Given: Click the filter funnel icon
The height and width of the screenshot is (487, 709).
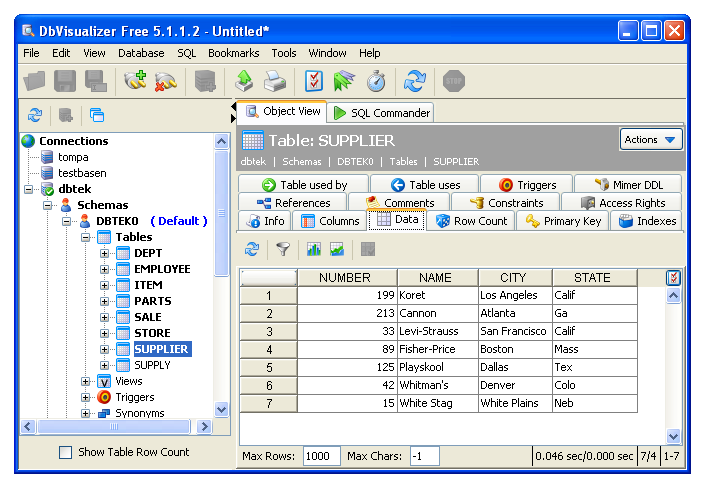Looking at the screenshot, I should coord(283,249).
